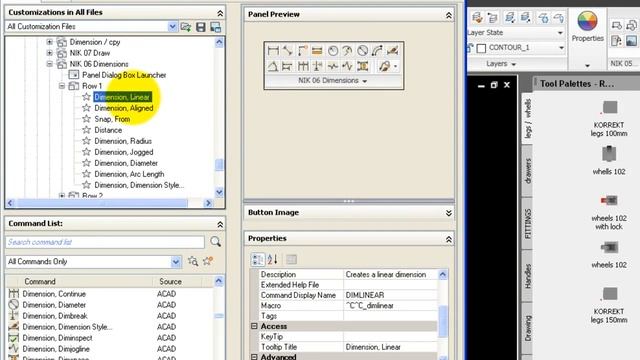Click the Categorized view icon in Properties
Image resolution: width=640 pixels, height=360 pixels.
pos(258,259)
